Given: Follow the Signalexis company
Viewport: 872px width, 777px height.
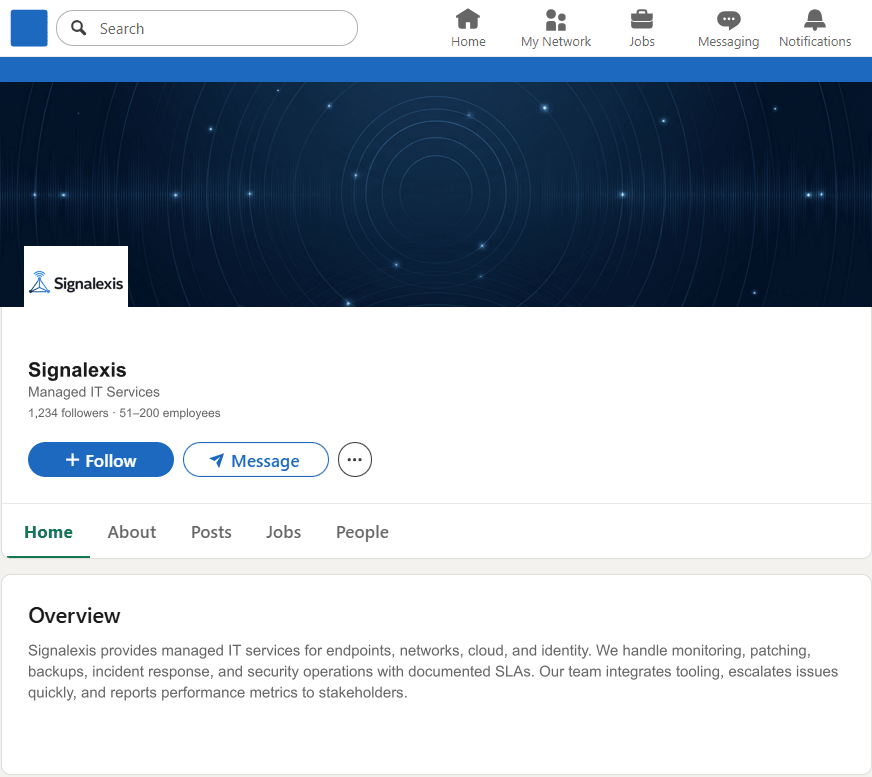Looking at the screenshot, I should click(100, 460).
